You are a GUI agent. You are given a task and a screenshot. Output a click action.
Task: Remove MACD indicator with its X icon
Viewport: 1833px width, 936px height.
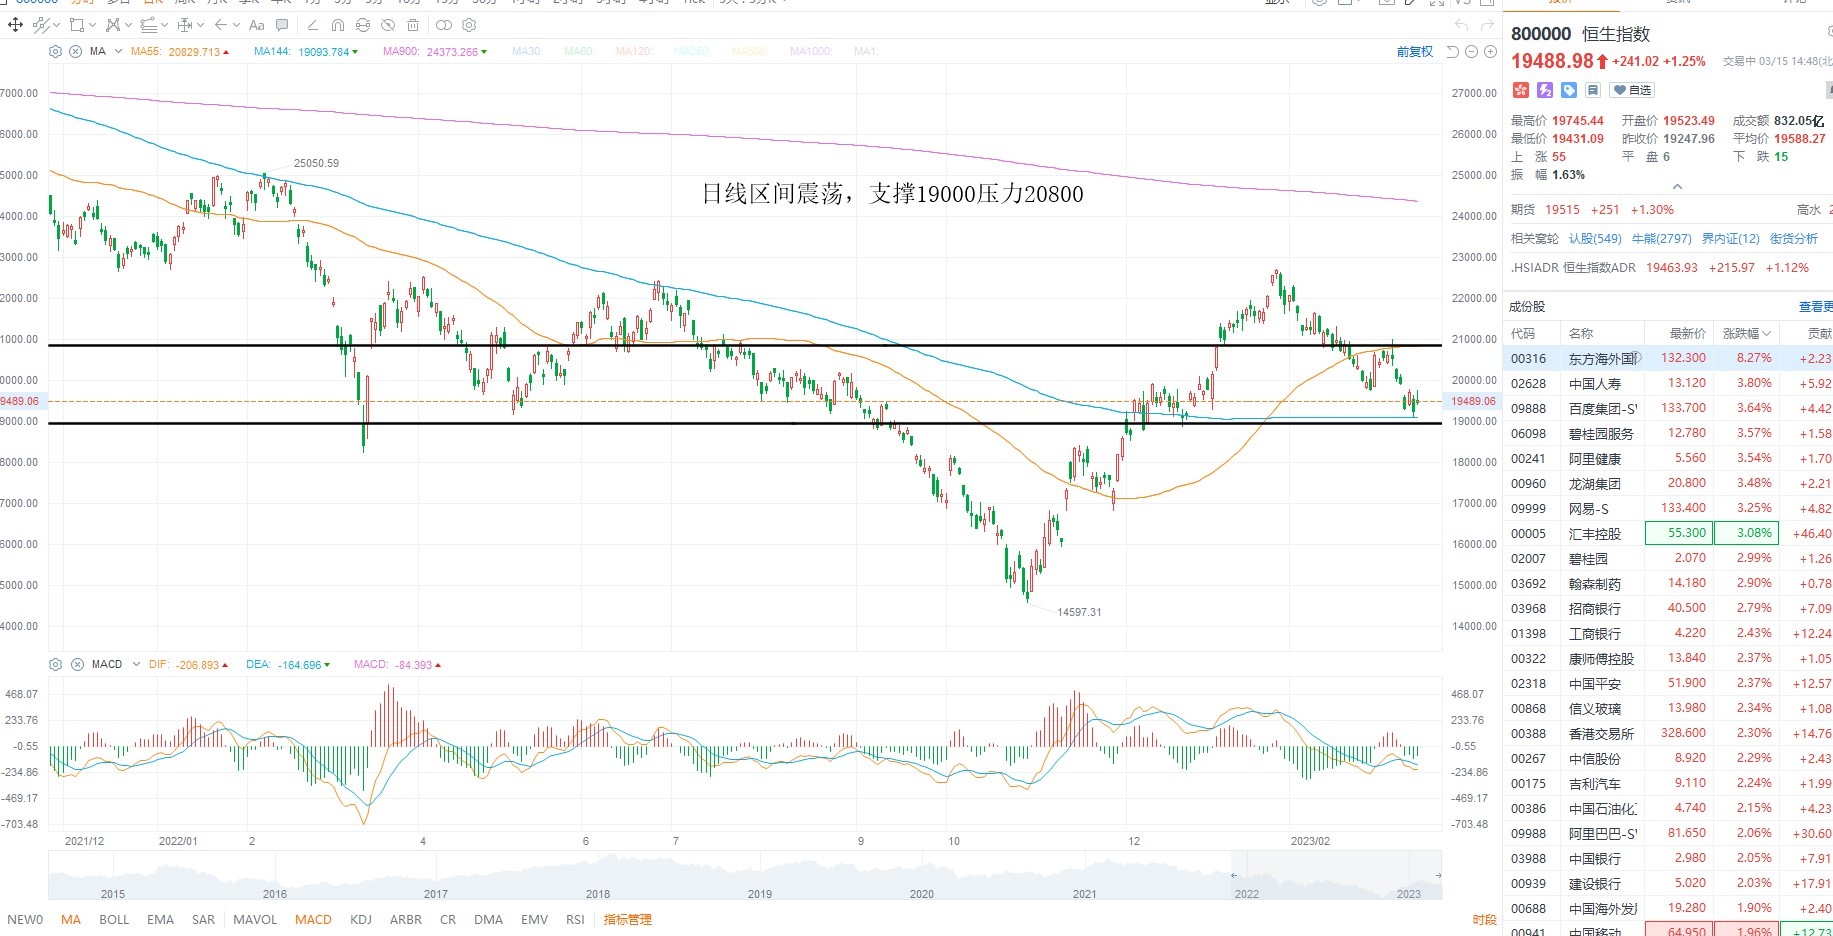click(x=76, y=664)
